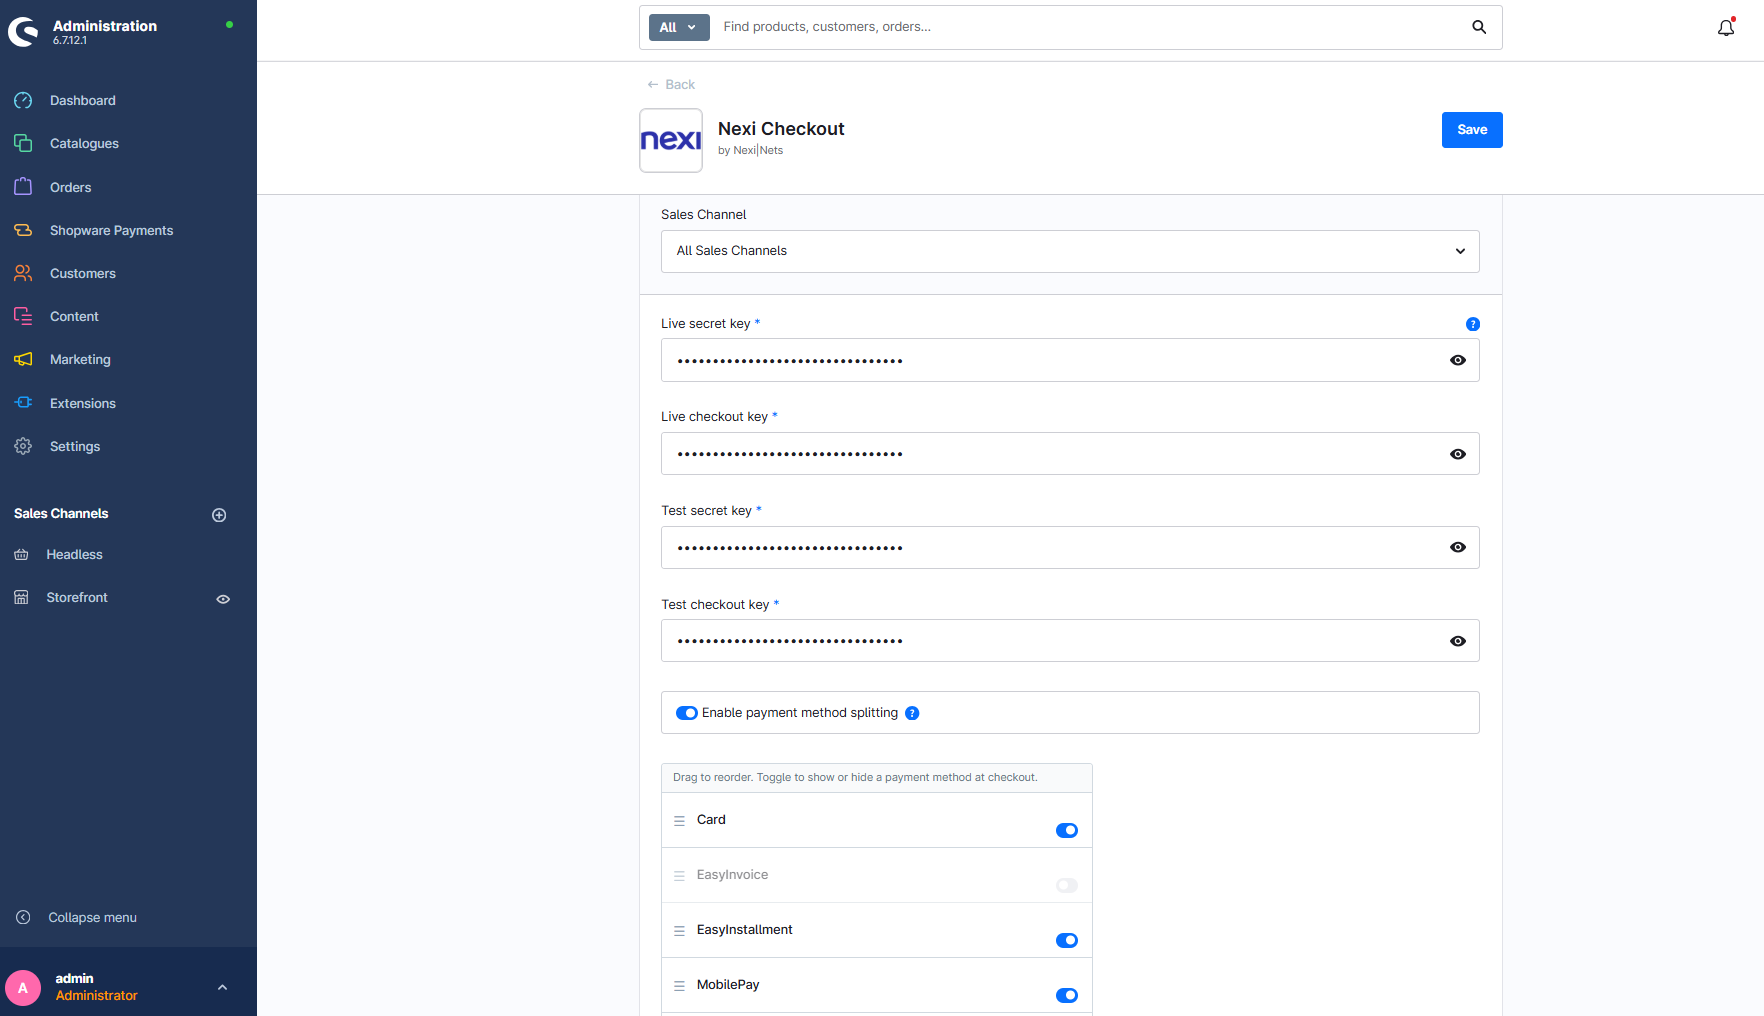
Task: Click the Shopware Payments icon
Action: pos(23,230)
